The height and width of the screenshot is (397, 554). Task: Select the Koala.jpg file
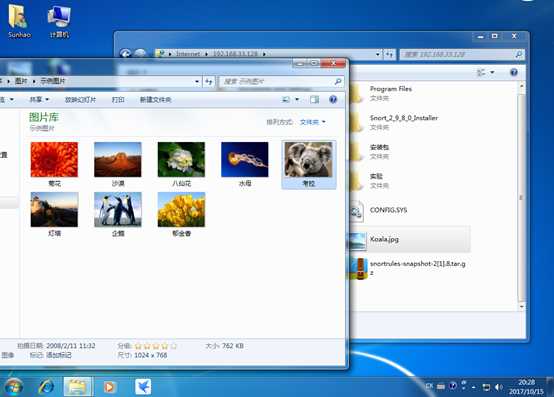click(x=410, y=239)
